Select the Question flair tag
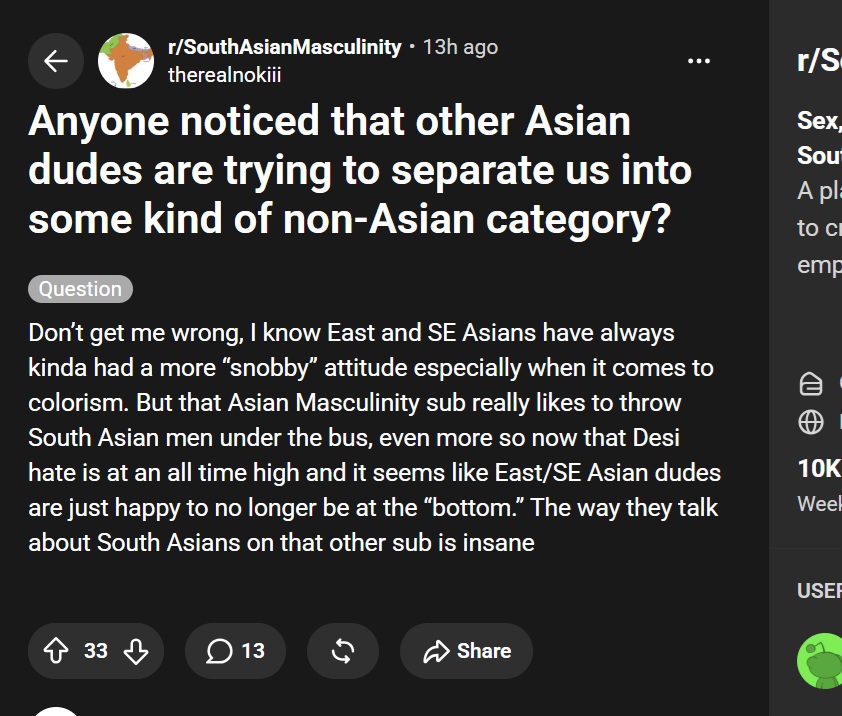Image resolution: width=842 pixels, height=716 pixels. point(81,289)
